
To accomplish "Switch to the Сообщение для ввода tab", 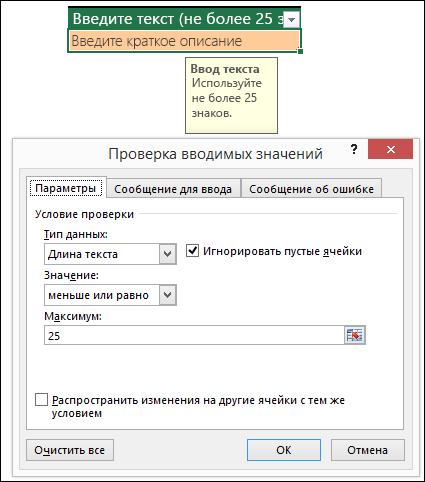I will coord(173,189).
